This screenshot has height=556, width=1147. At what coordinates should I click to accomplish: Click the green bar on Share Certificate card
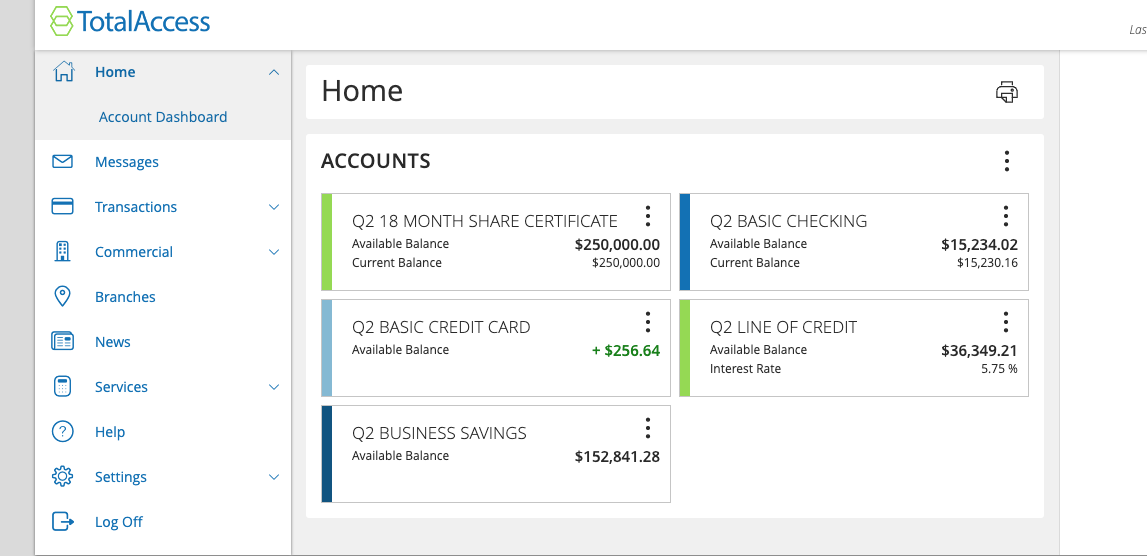(327, 242)
